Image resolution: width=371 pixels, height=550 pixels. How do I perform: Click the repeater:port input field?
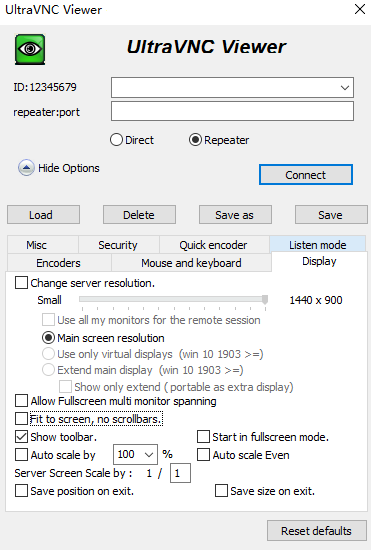232,111
